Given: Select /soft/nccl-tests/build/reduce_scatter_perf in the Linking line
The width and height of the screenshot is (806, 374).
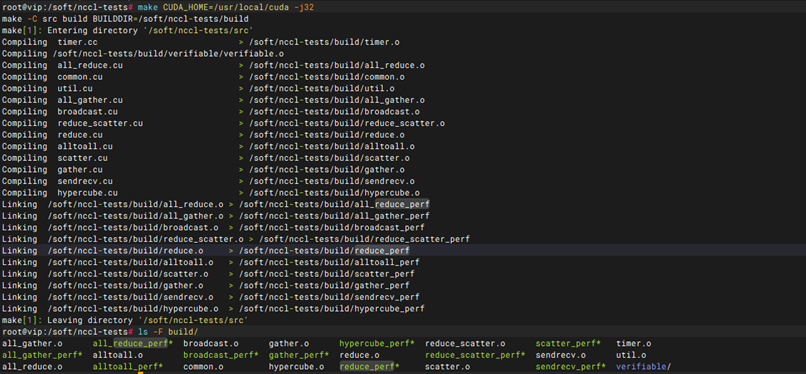Looking at the screenshot, I should (x=365, y=239).
